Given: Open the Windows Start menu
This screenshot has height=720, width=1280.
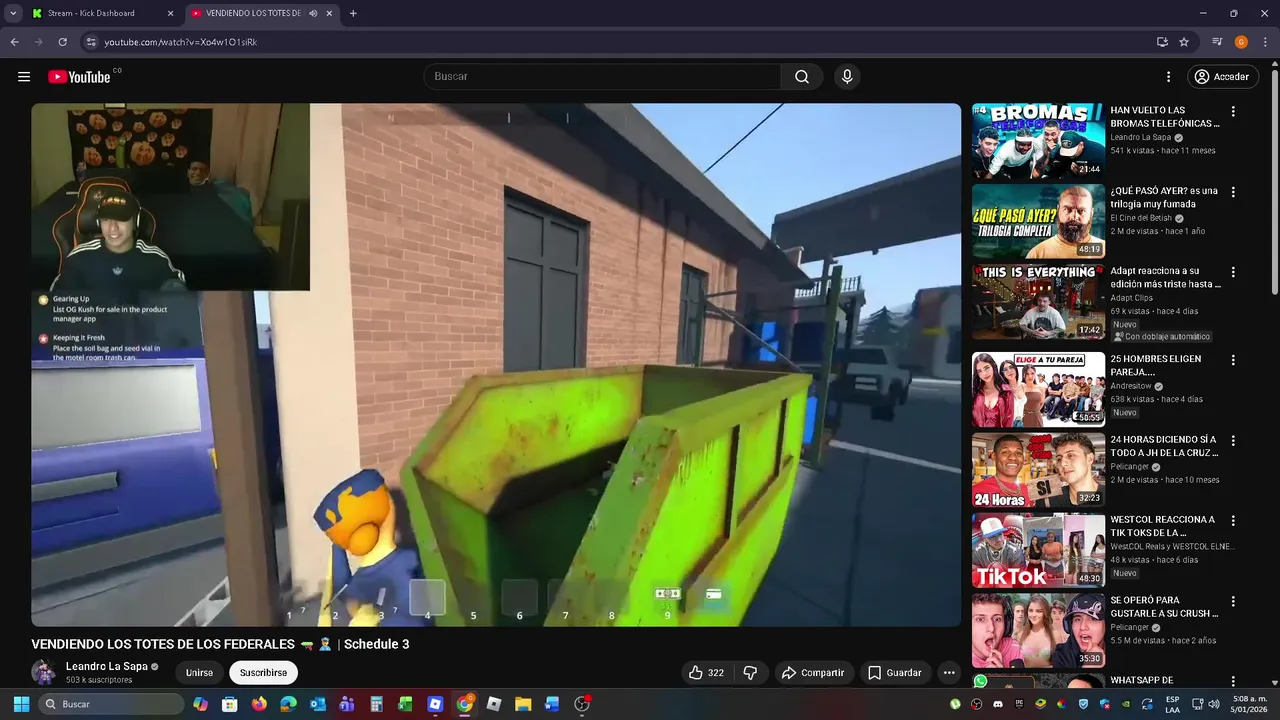Looking at the screenshot, I should click(21, 704).
